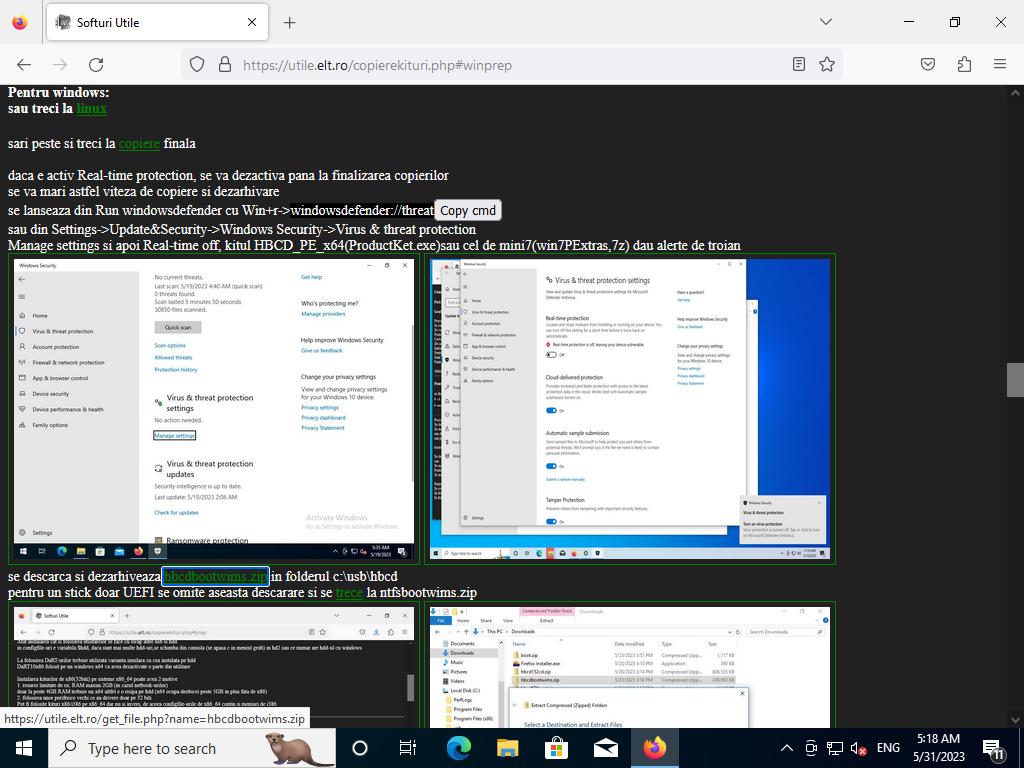The image size is (1024, 768).
Task: Follow the green linux link
Action: click(x=91, y=108)
